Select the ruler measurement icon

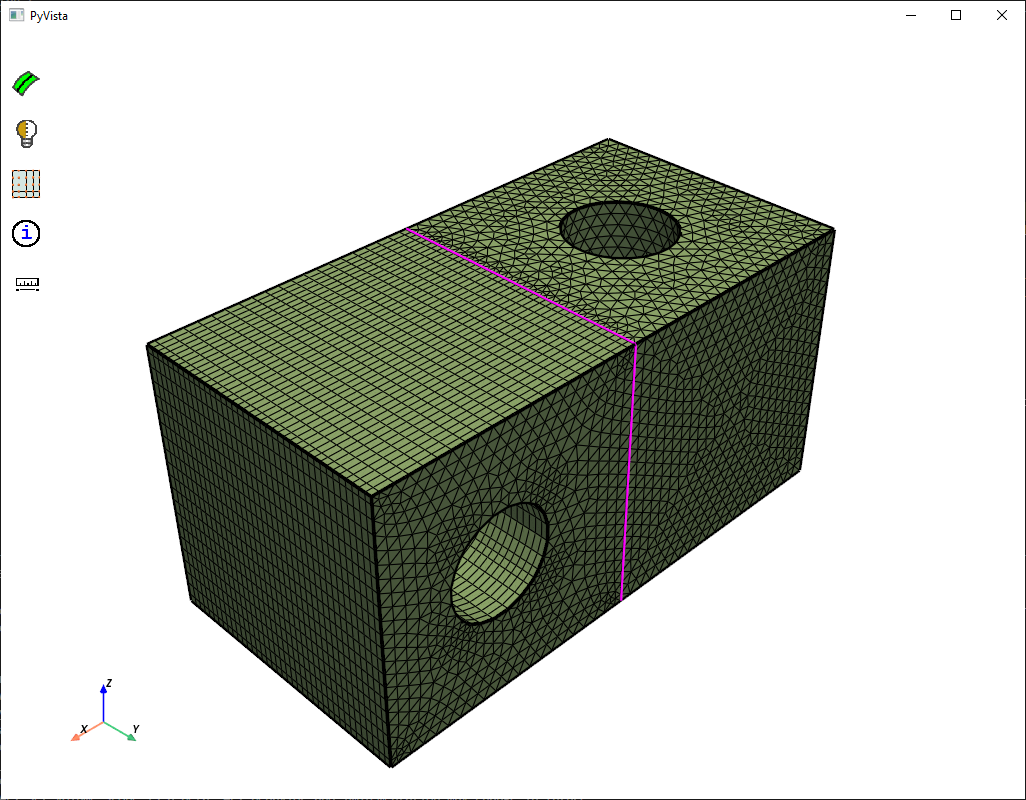(27, 284)
